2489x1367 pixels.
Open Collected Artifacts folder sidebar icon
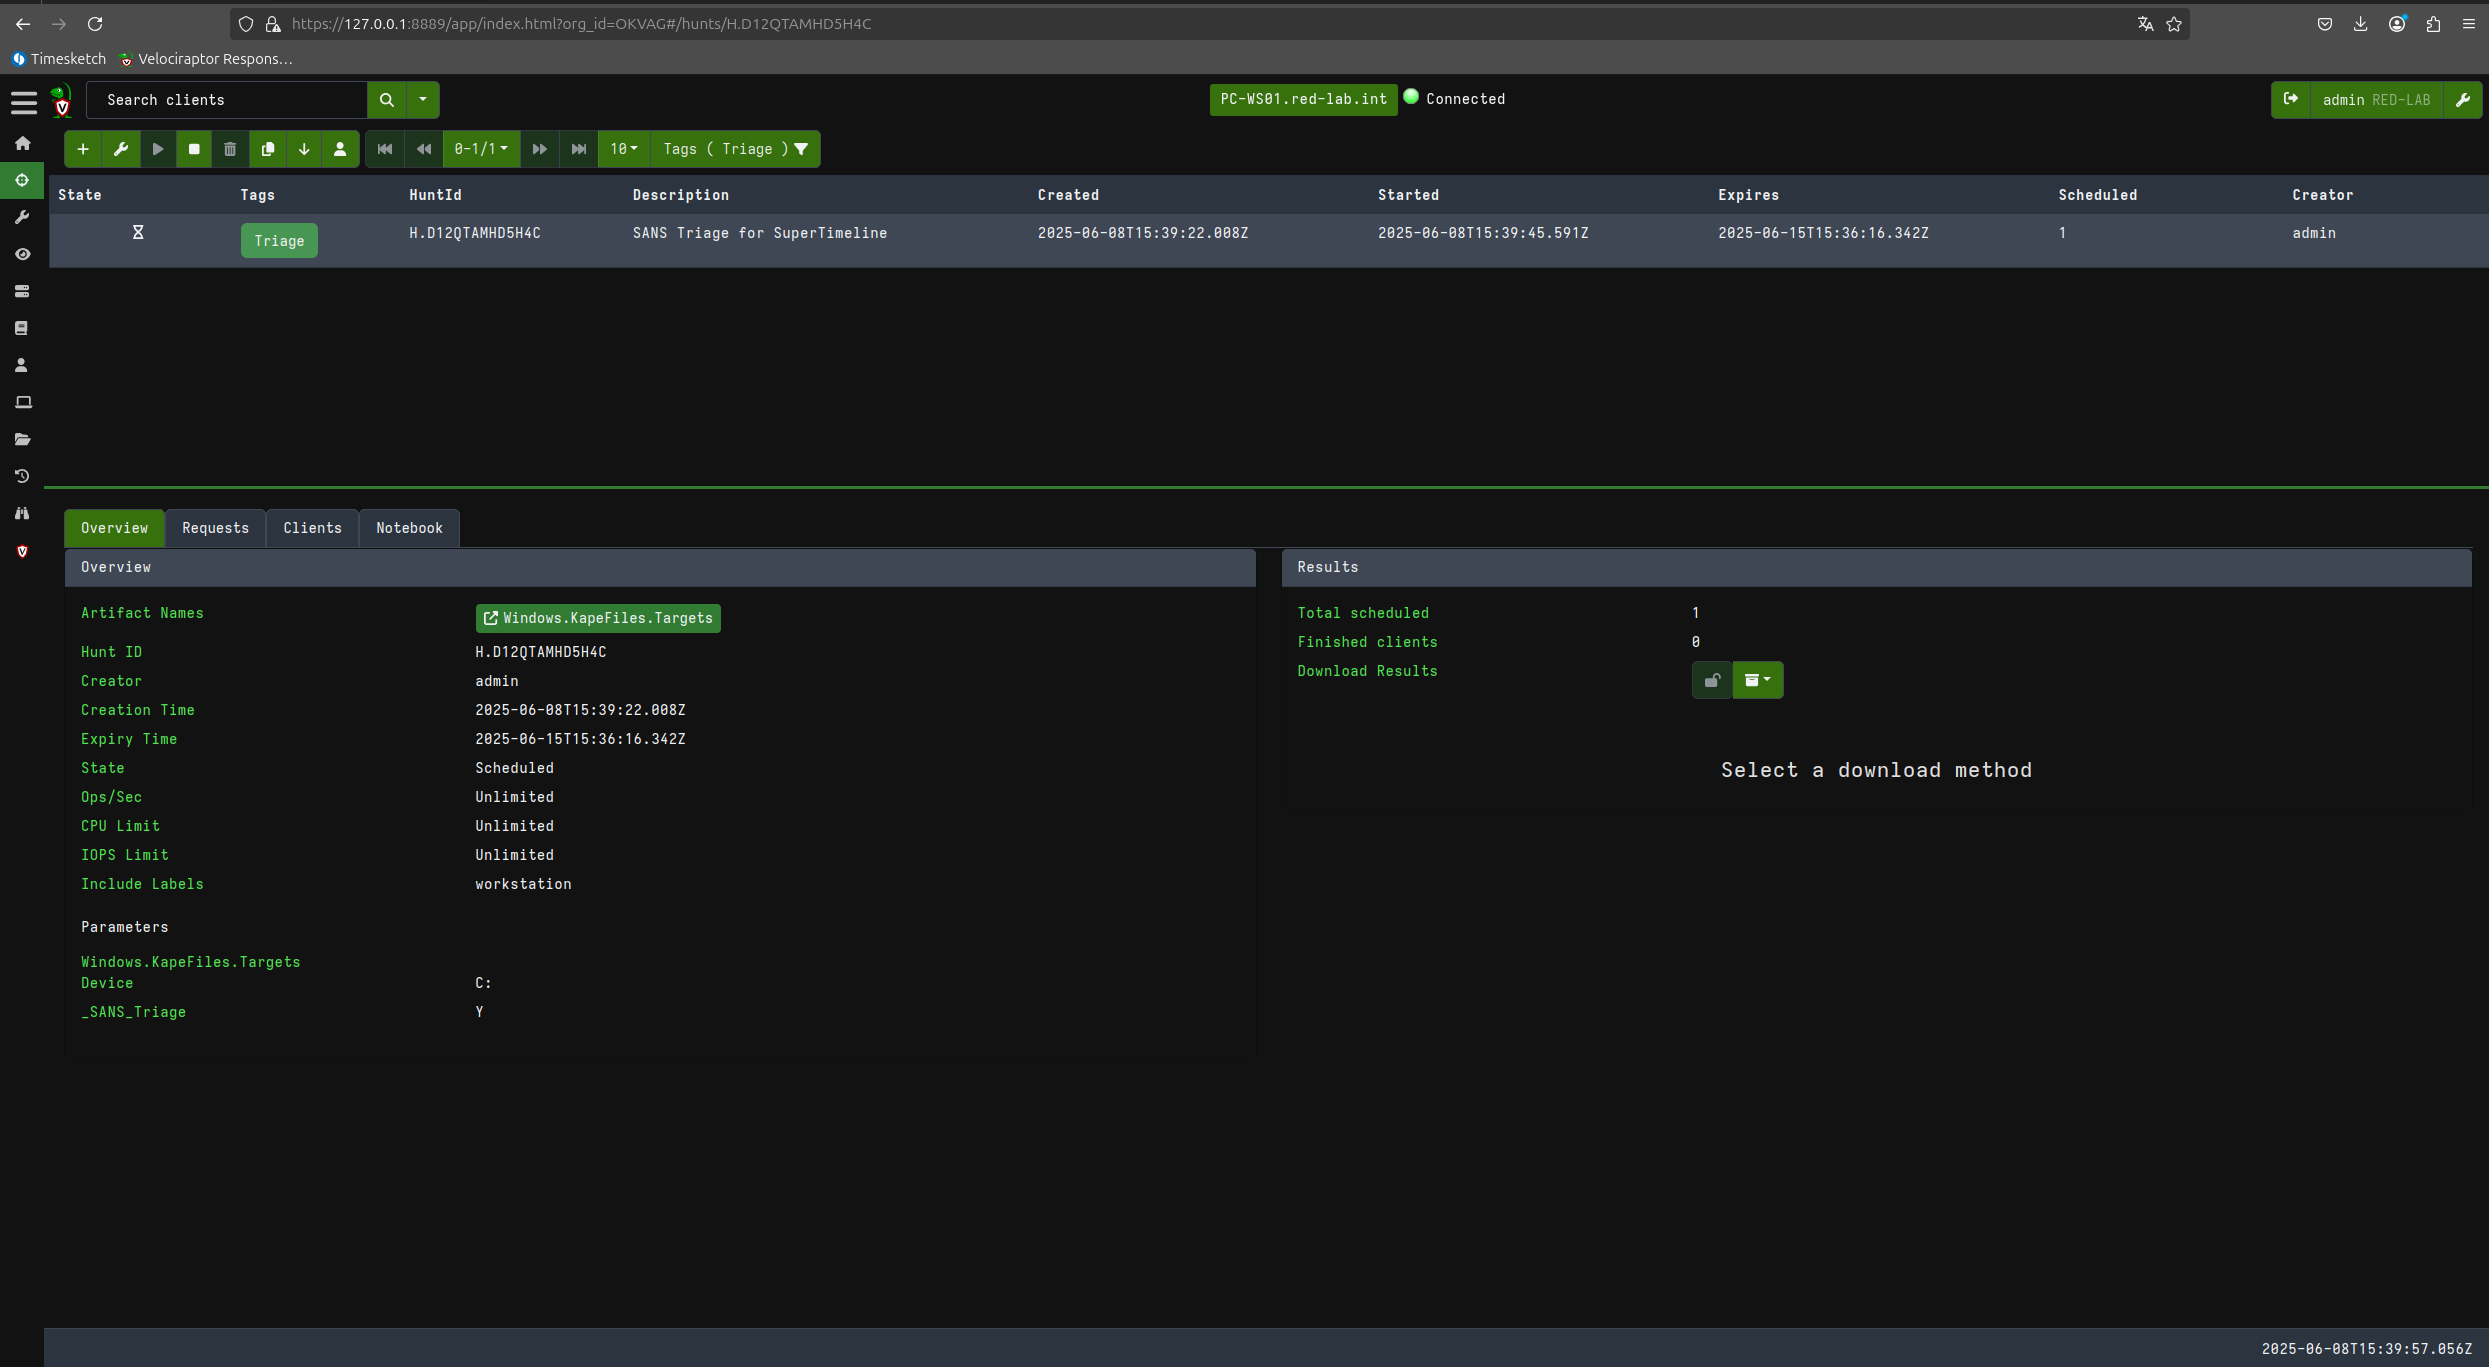[22, 439]
